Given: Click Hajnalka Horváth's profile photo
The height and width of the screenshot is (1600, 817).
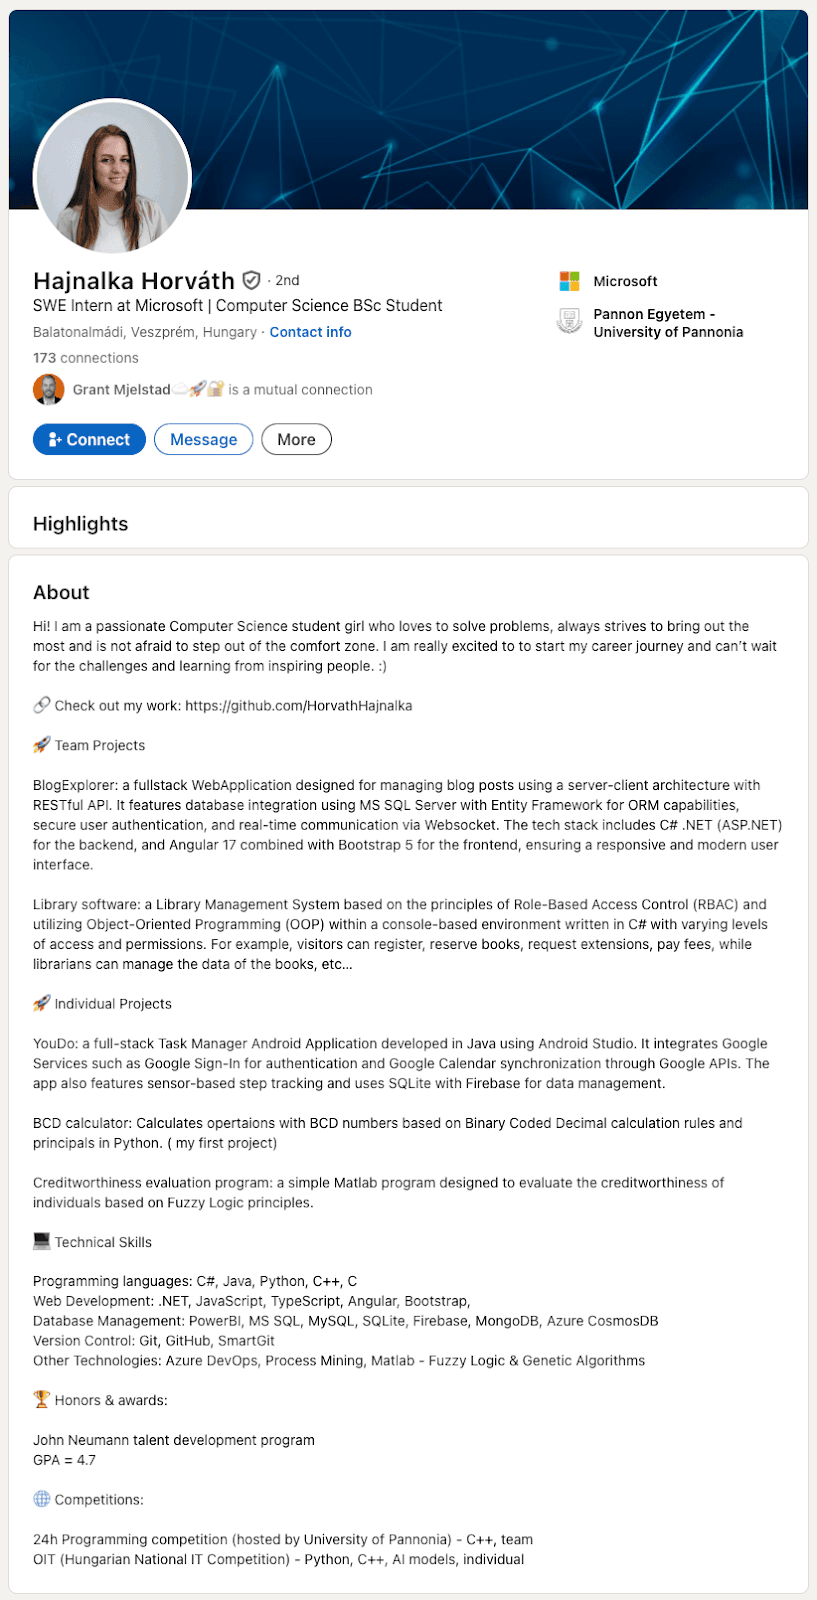Looking at the screenshot, I should (112, 177).
